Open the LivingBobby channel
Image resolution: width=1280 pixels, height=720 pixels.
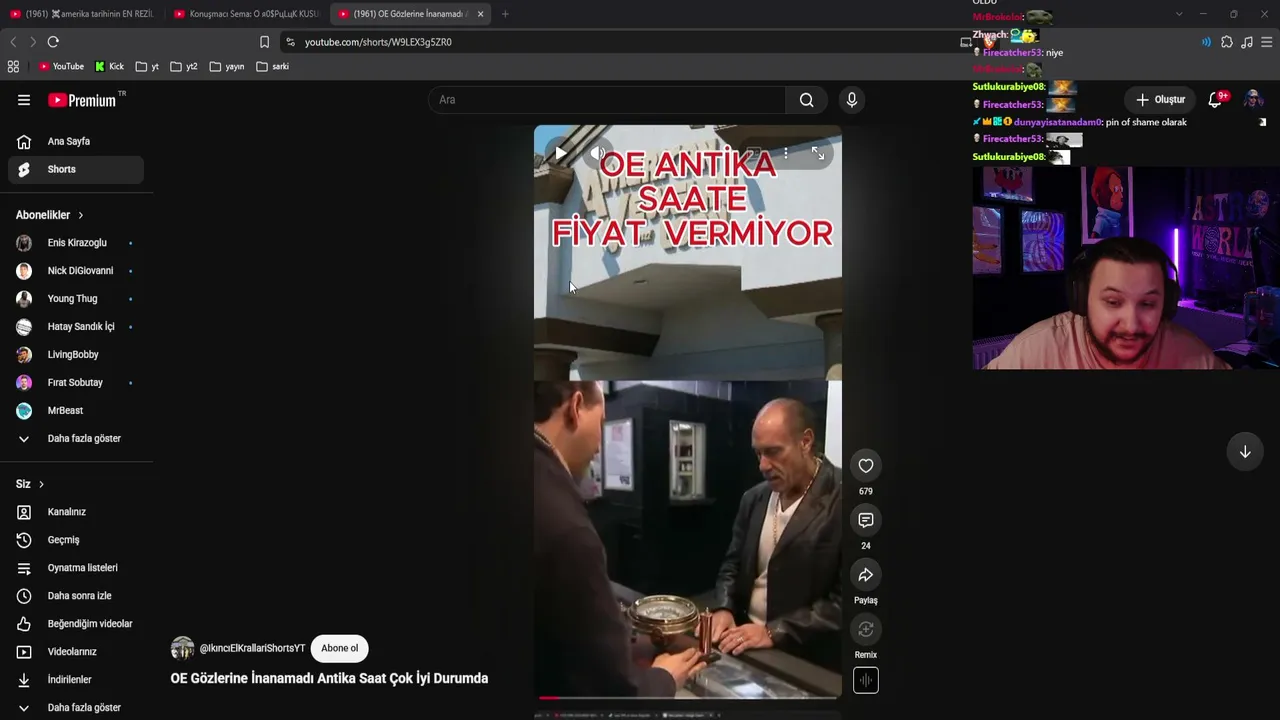[x=76, y=355]
